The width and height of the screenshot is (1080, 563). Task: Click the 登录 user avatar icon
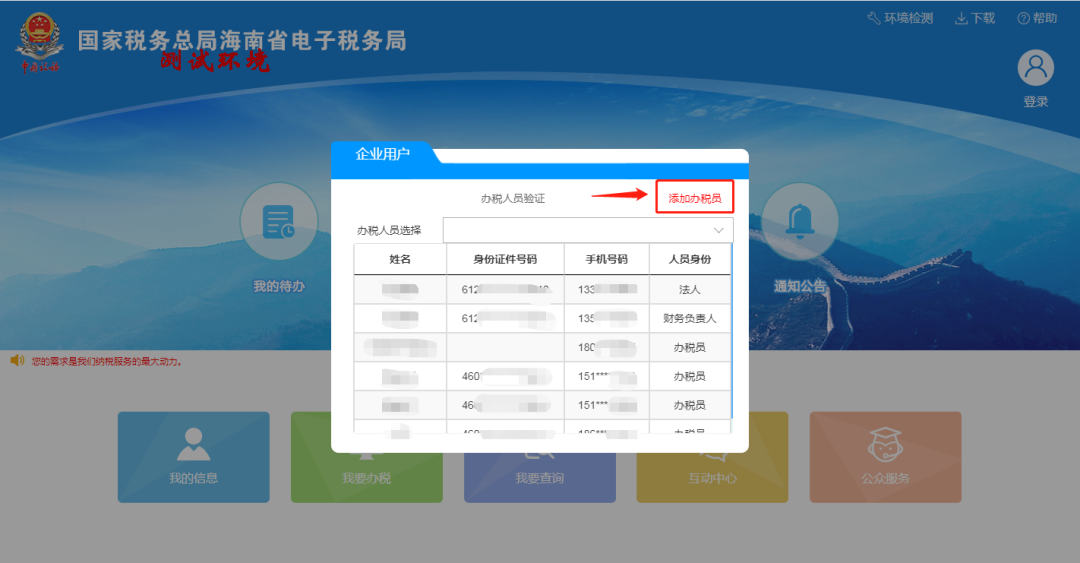1035,68
